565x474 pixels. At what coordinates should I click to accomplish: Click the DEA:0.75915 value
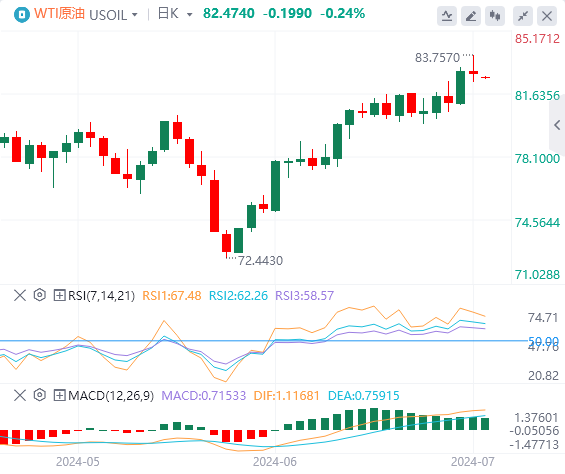[364, 395]
